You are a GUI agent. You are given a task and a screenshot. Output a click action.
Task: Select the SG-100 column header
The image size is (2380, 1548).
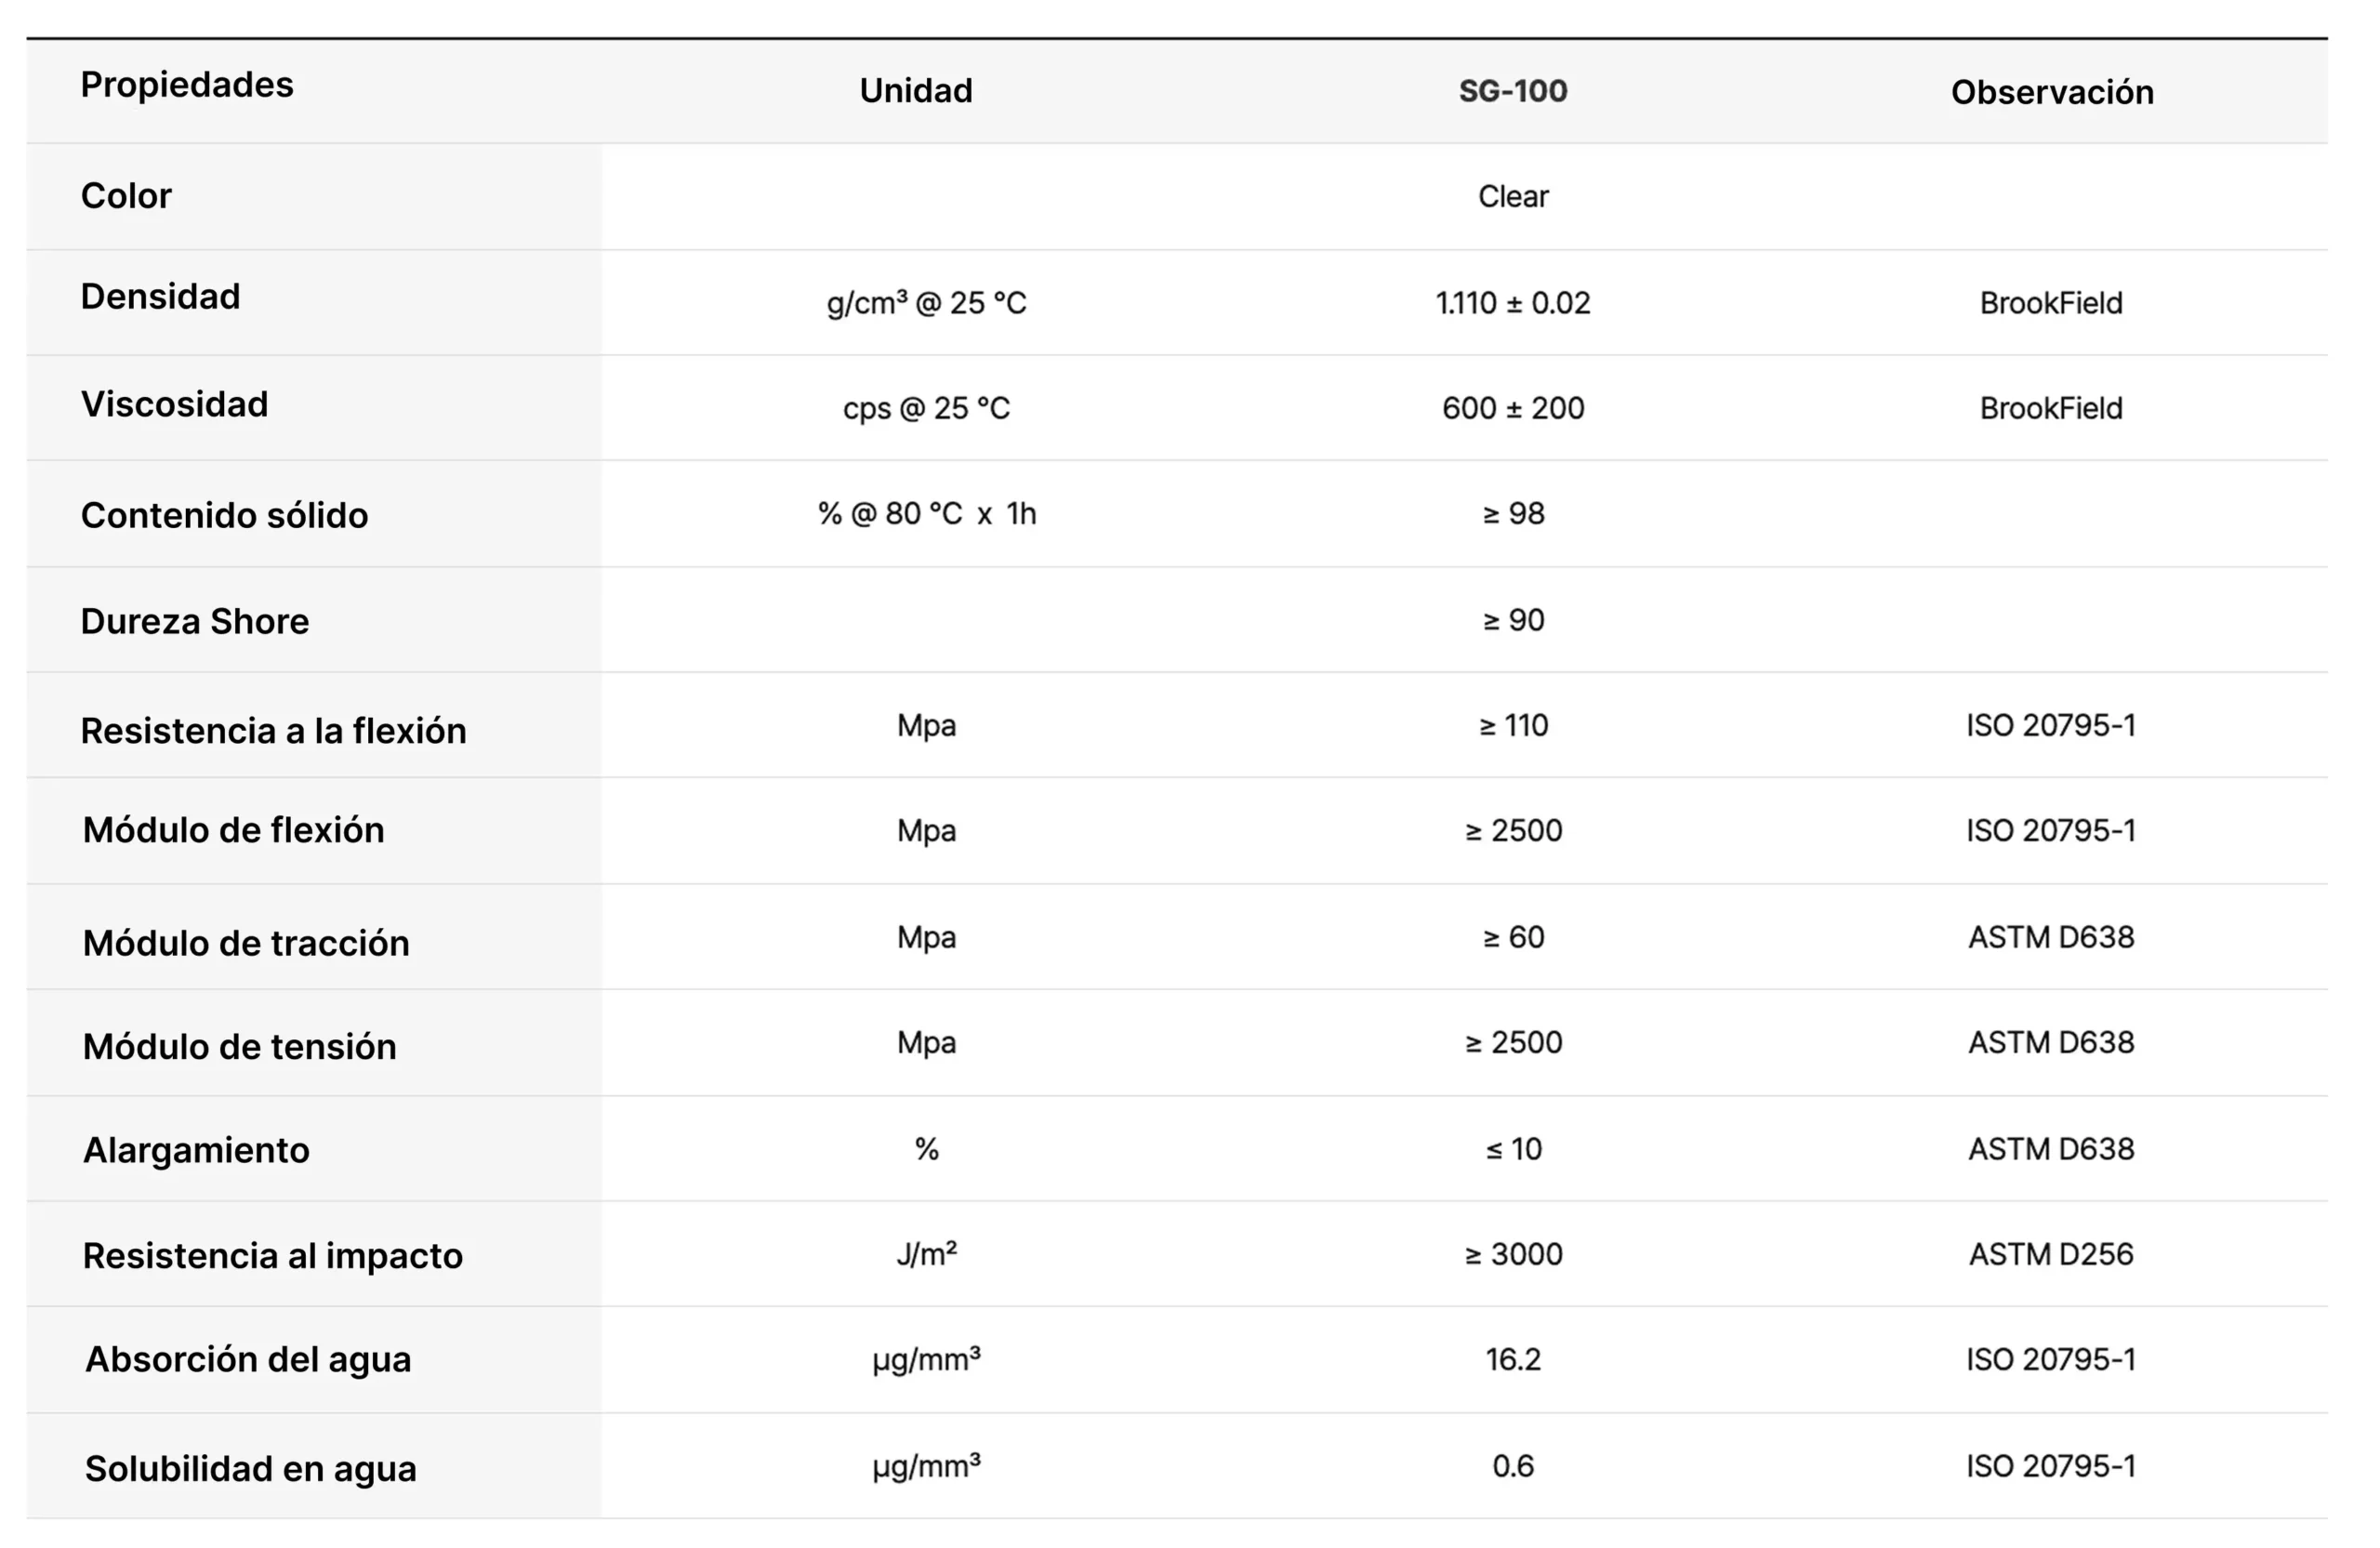1512,91
